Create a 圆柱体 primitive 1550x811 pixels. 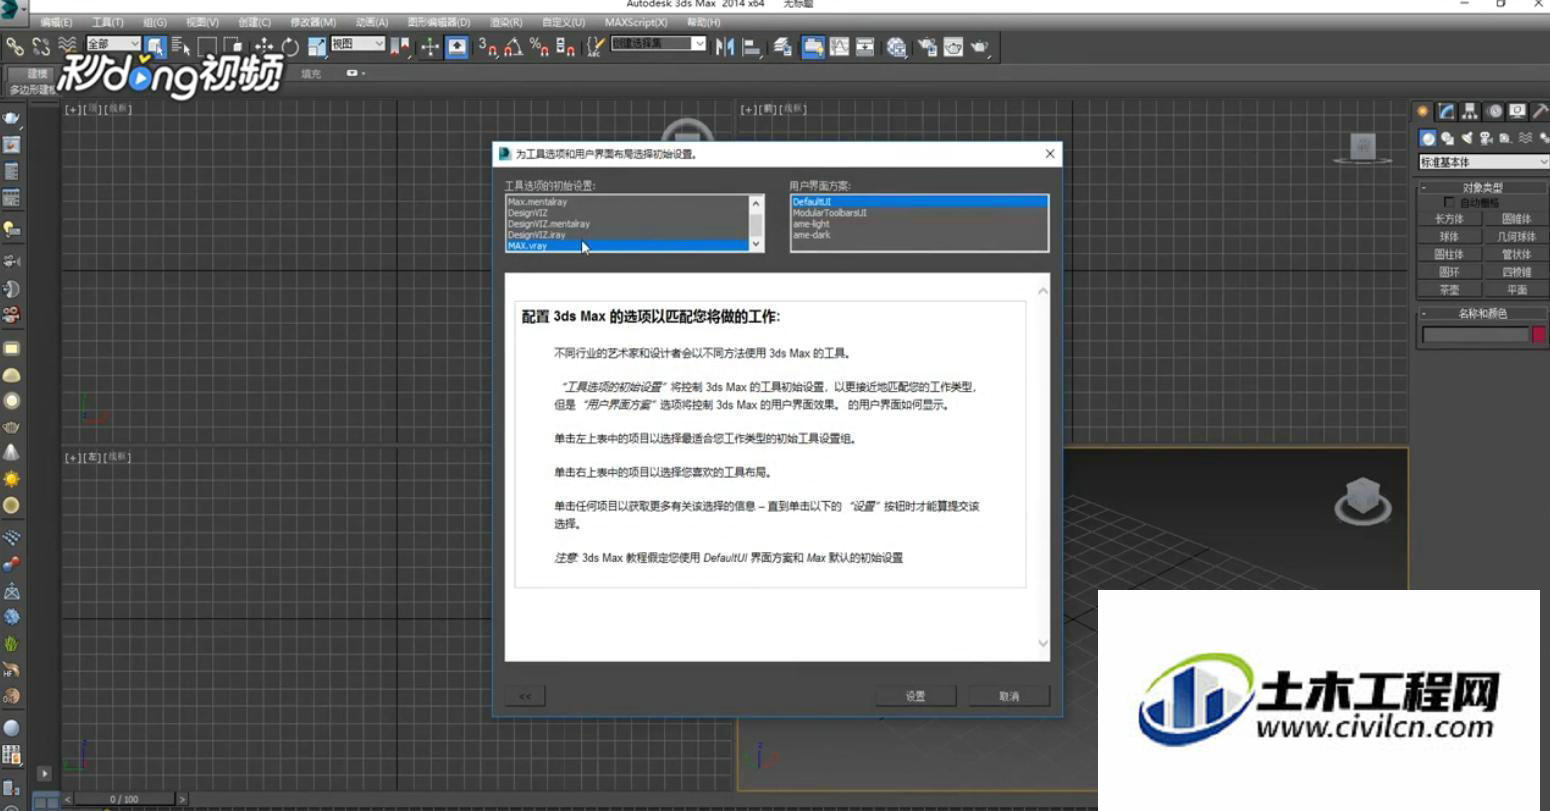pyautogui.click(x=1449, y=255)
